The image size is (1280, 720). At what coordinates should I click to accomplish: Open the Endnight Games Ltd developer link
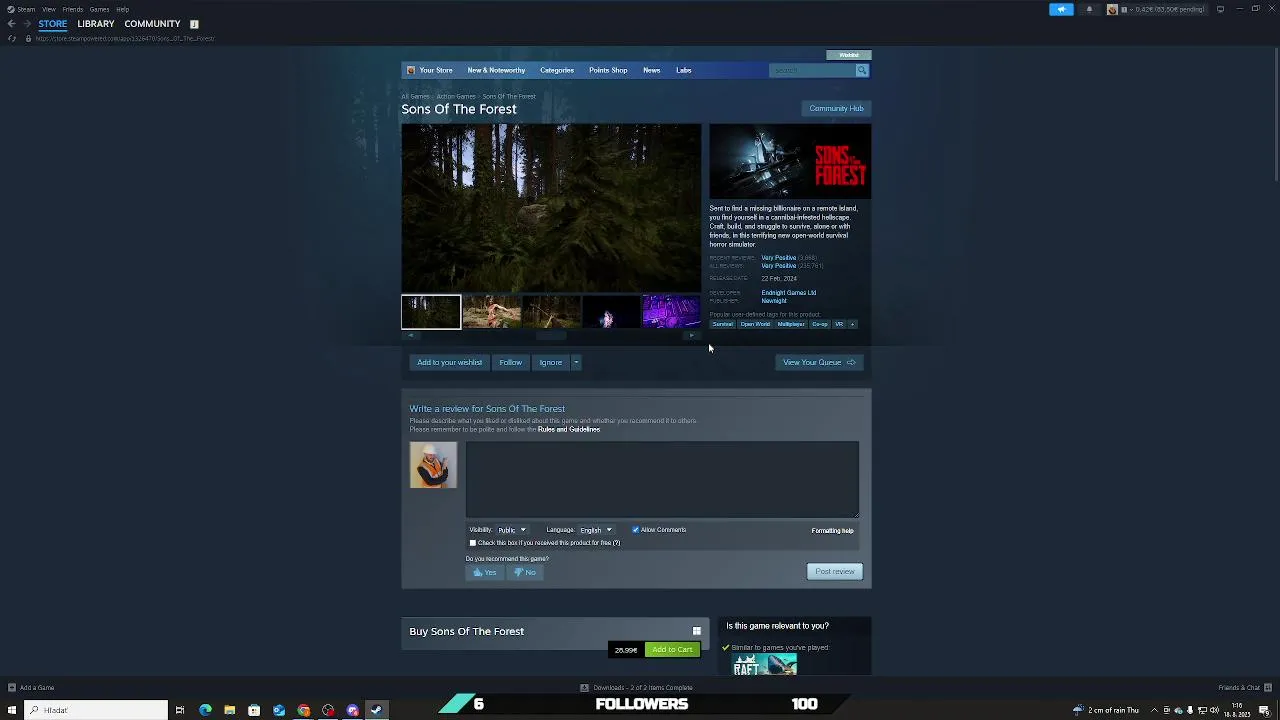point(788,293)
